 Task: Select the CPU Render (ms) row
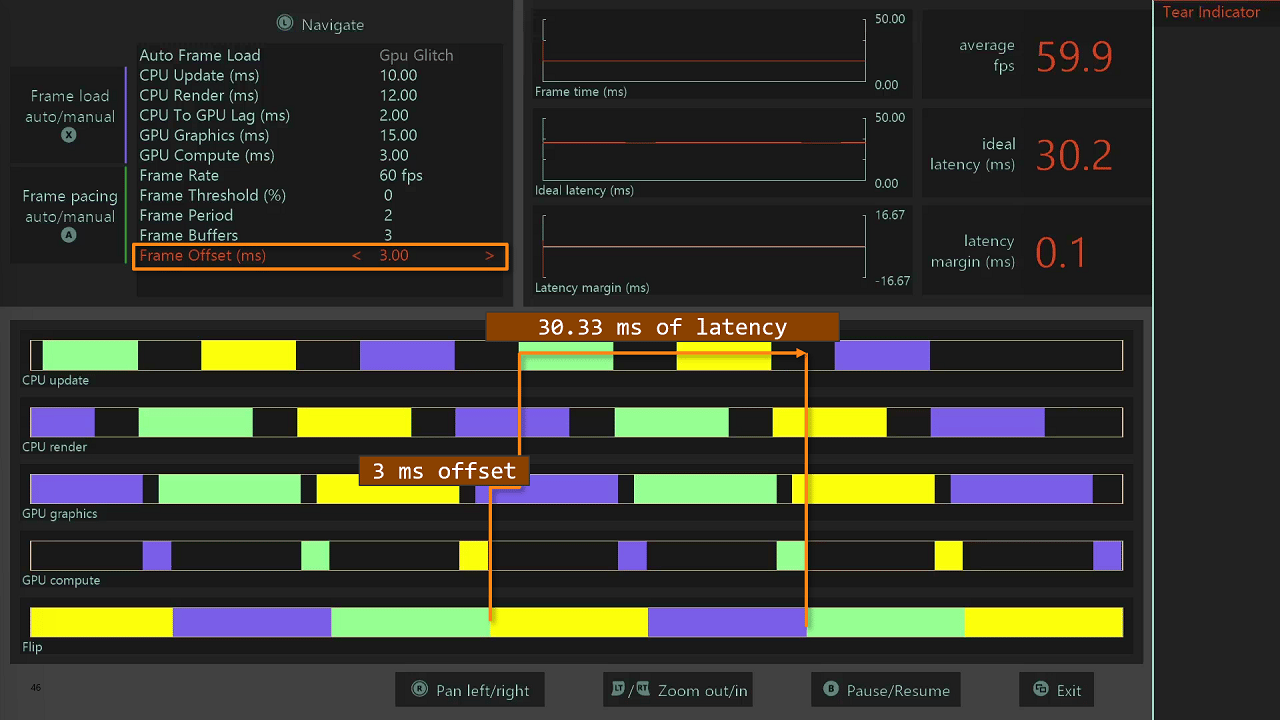pos(320,95)
